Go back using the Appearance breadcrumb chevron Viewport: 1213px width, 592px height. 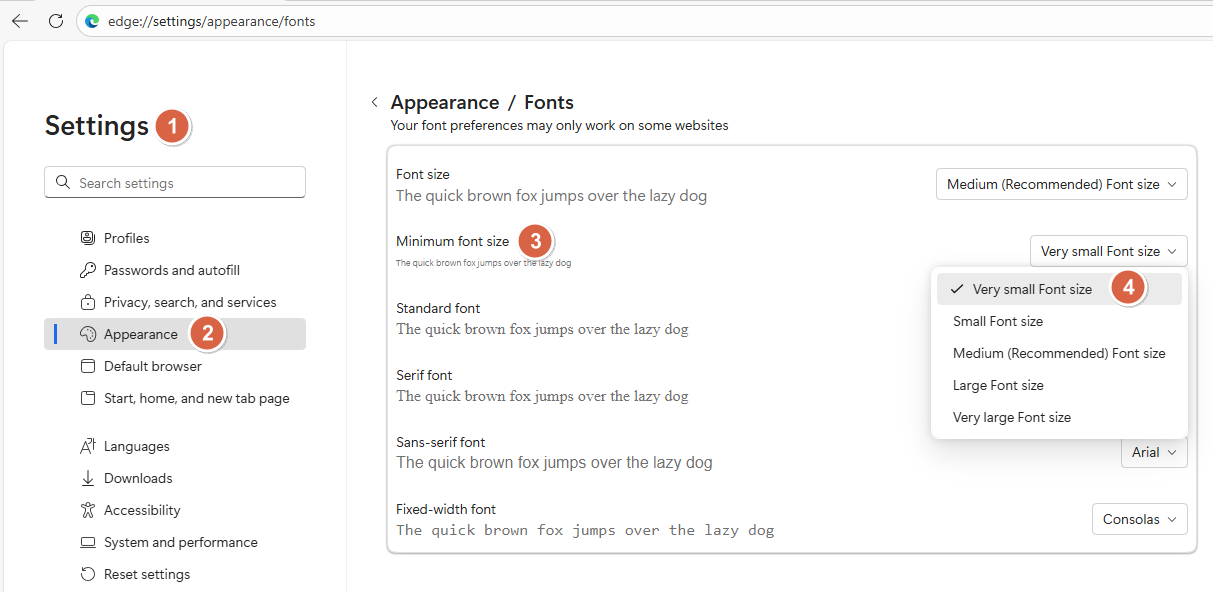pyautogui.click(x=374, y=102)
